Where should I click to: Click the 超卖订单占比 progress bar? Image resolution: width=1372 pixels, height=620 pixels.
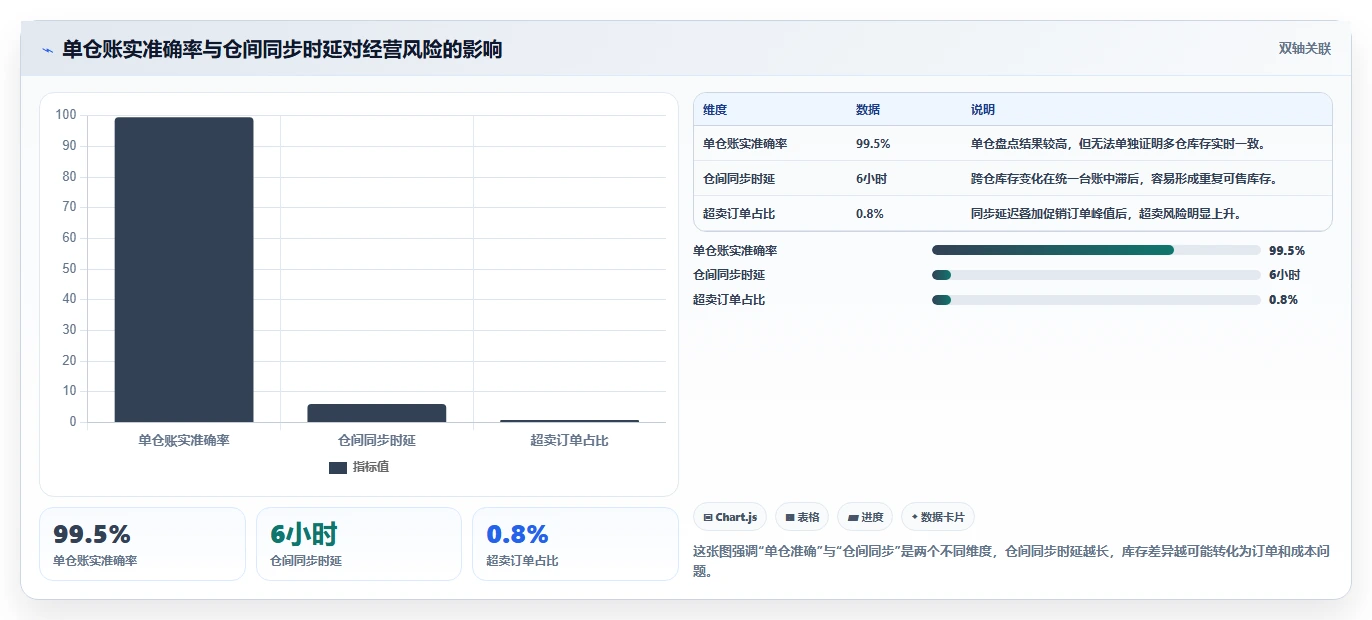1096,300
